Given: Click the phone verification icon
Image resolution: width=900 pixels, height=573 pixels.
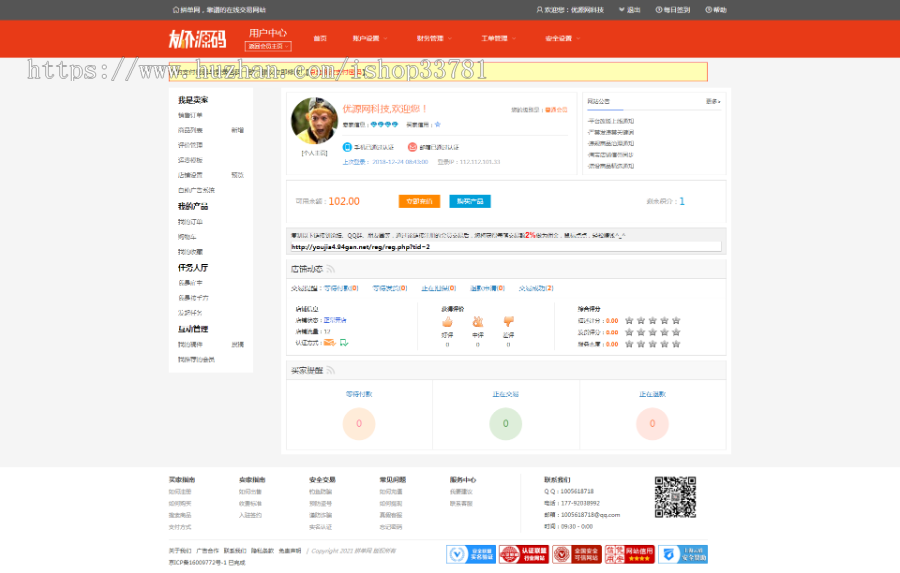Looking at the screenshot, I should pyautogui.click(x=347, y=147).
